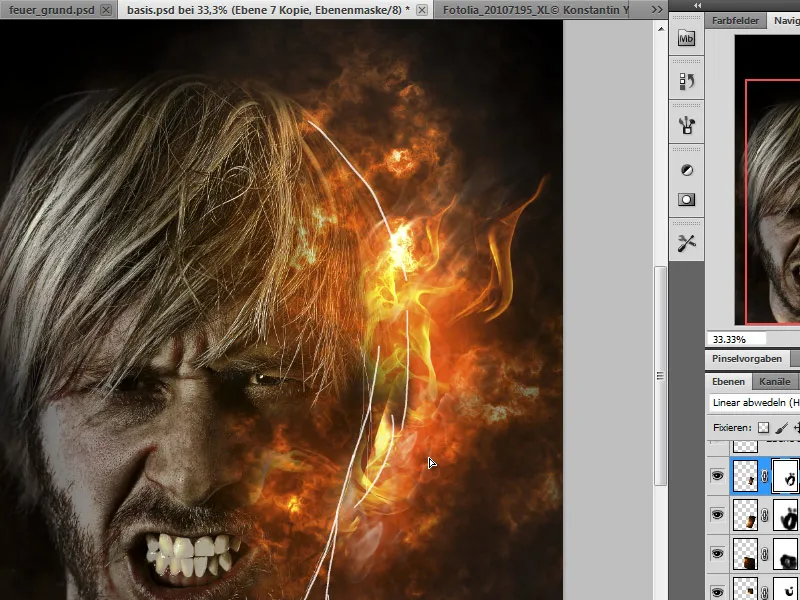Hide the highlighted blue layer's eye icon

coord(717,476)
